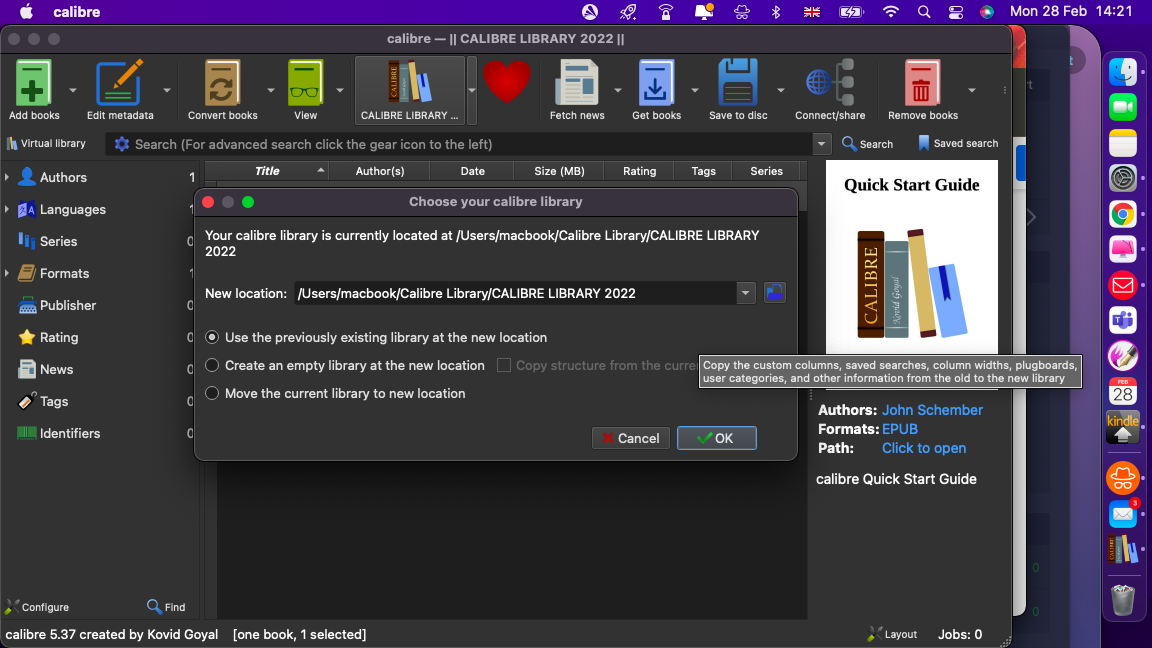Click Find in the Tag browser
Viewport: 1152px width, 648px height.
[166, 607]
